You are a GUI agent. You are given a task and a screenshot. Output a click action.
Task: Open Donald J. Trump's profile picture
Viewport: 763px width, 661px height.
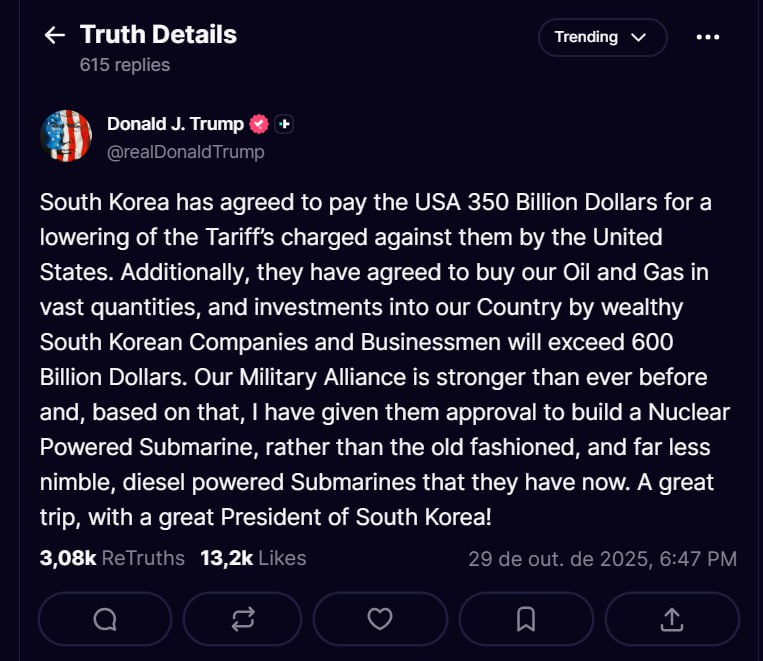(x=66, y=136)
